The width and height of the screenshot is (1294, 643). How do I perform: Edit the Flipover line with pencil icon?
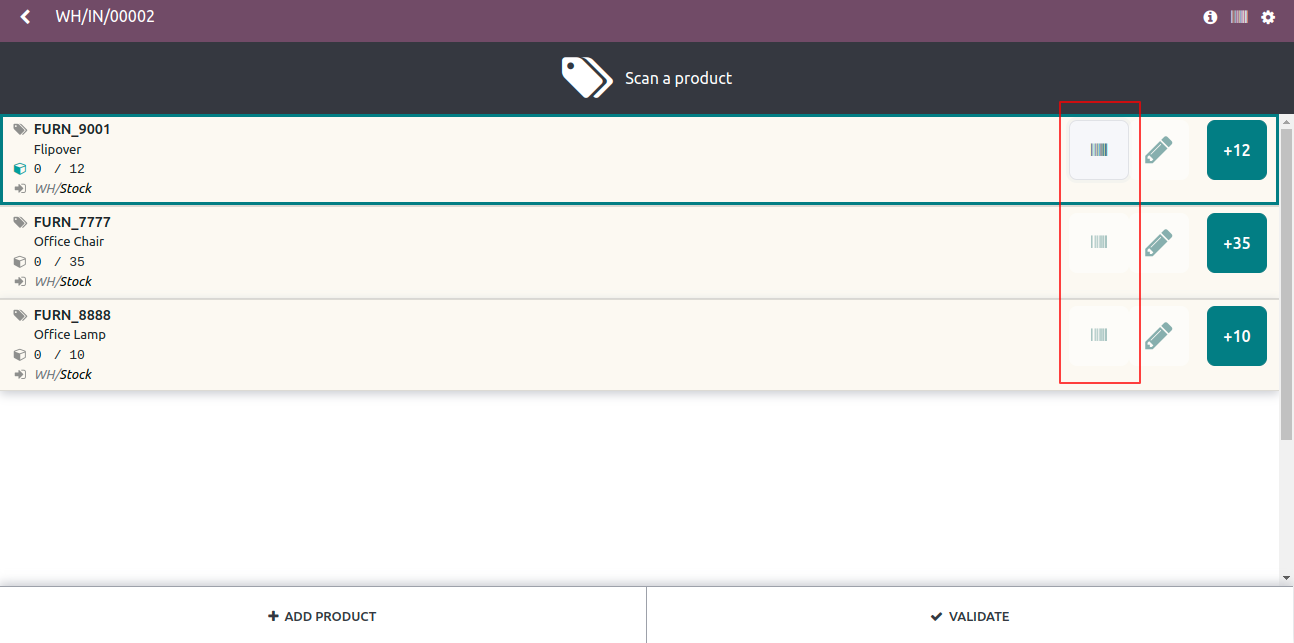[1158, 150]
